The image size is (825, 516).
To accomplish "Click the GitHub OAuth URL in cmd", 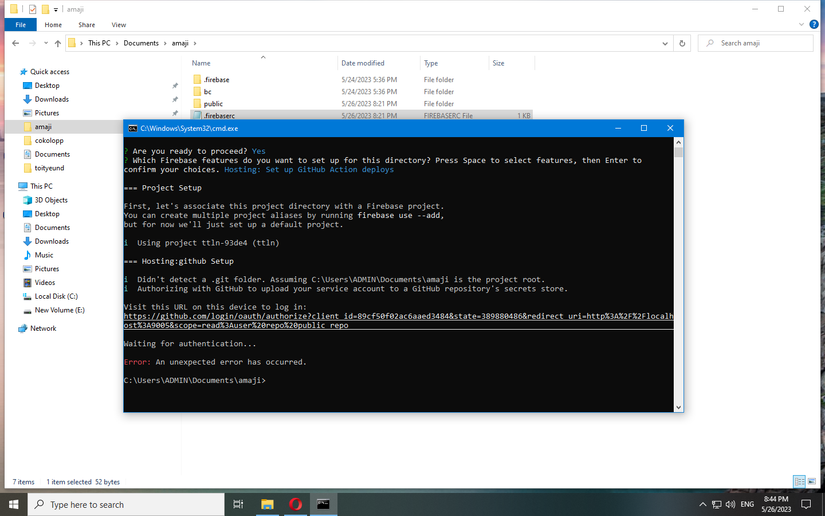I will pos(398,321).
